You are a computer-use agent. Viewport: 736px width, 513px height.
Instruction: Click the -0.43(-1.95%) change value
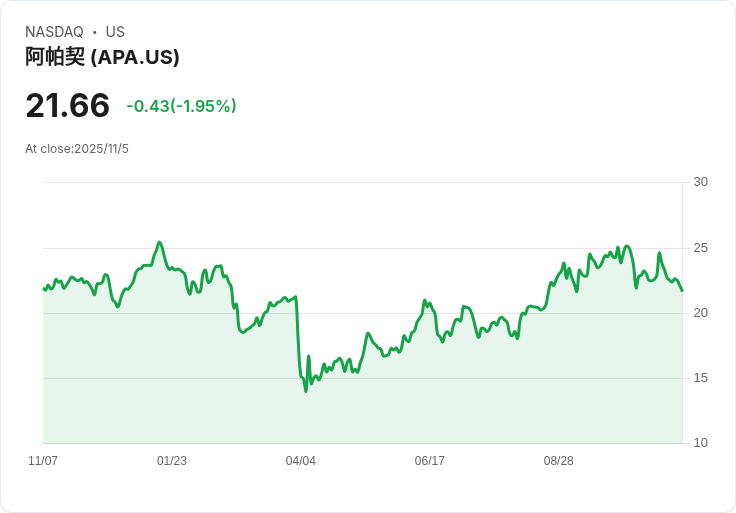[x=181, y=106]
